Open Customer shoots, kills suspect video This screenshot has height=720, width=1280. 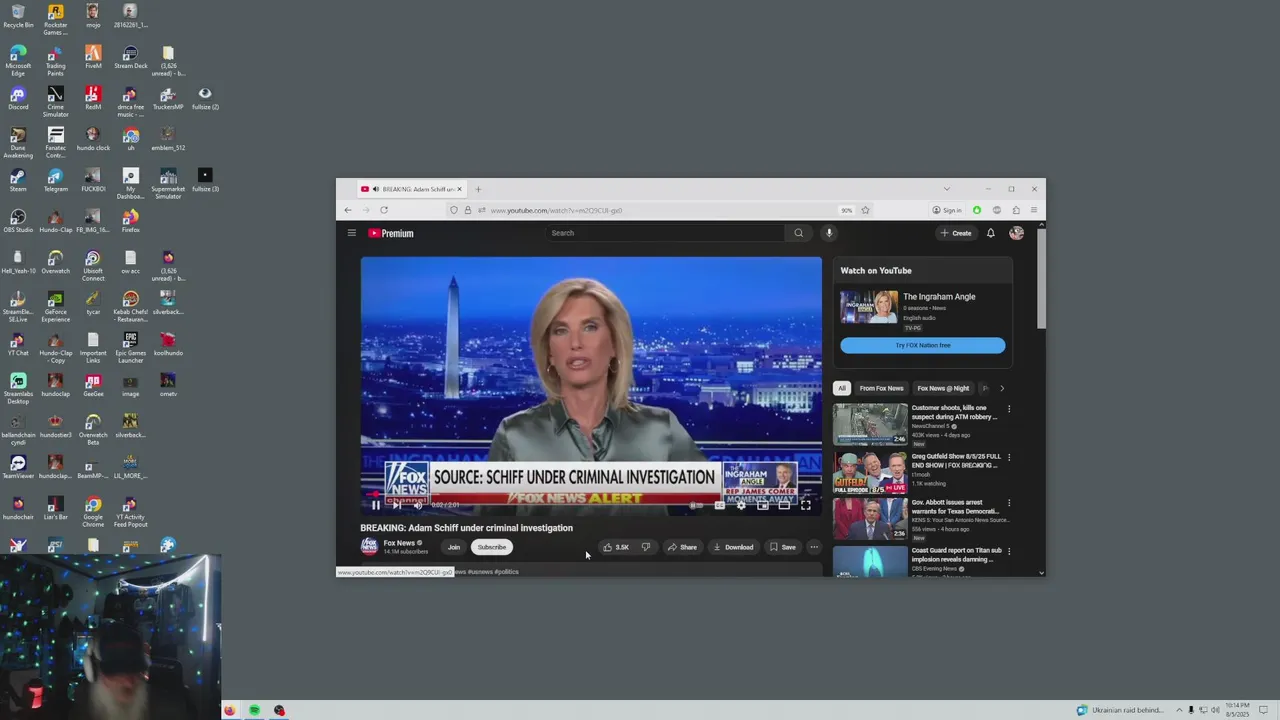(x=870, y=424)
